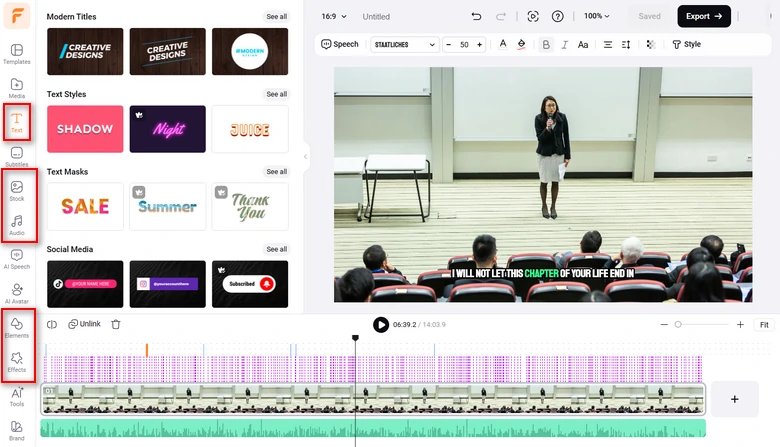See all Text Styles
The image size is (780, 447).
277,94
